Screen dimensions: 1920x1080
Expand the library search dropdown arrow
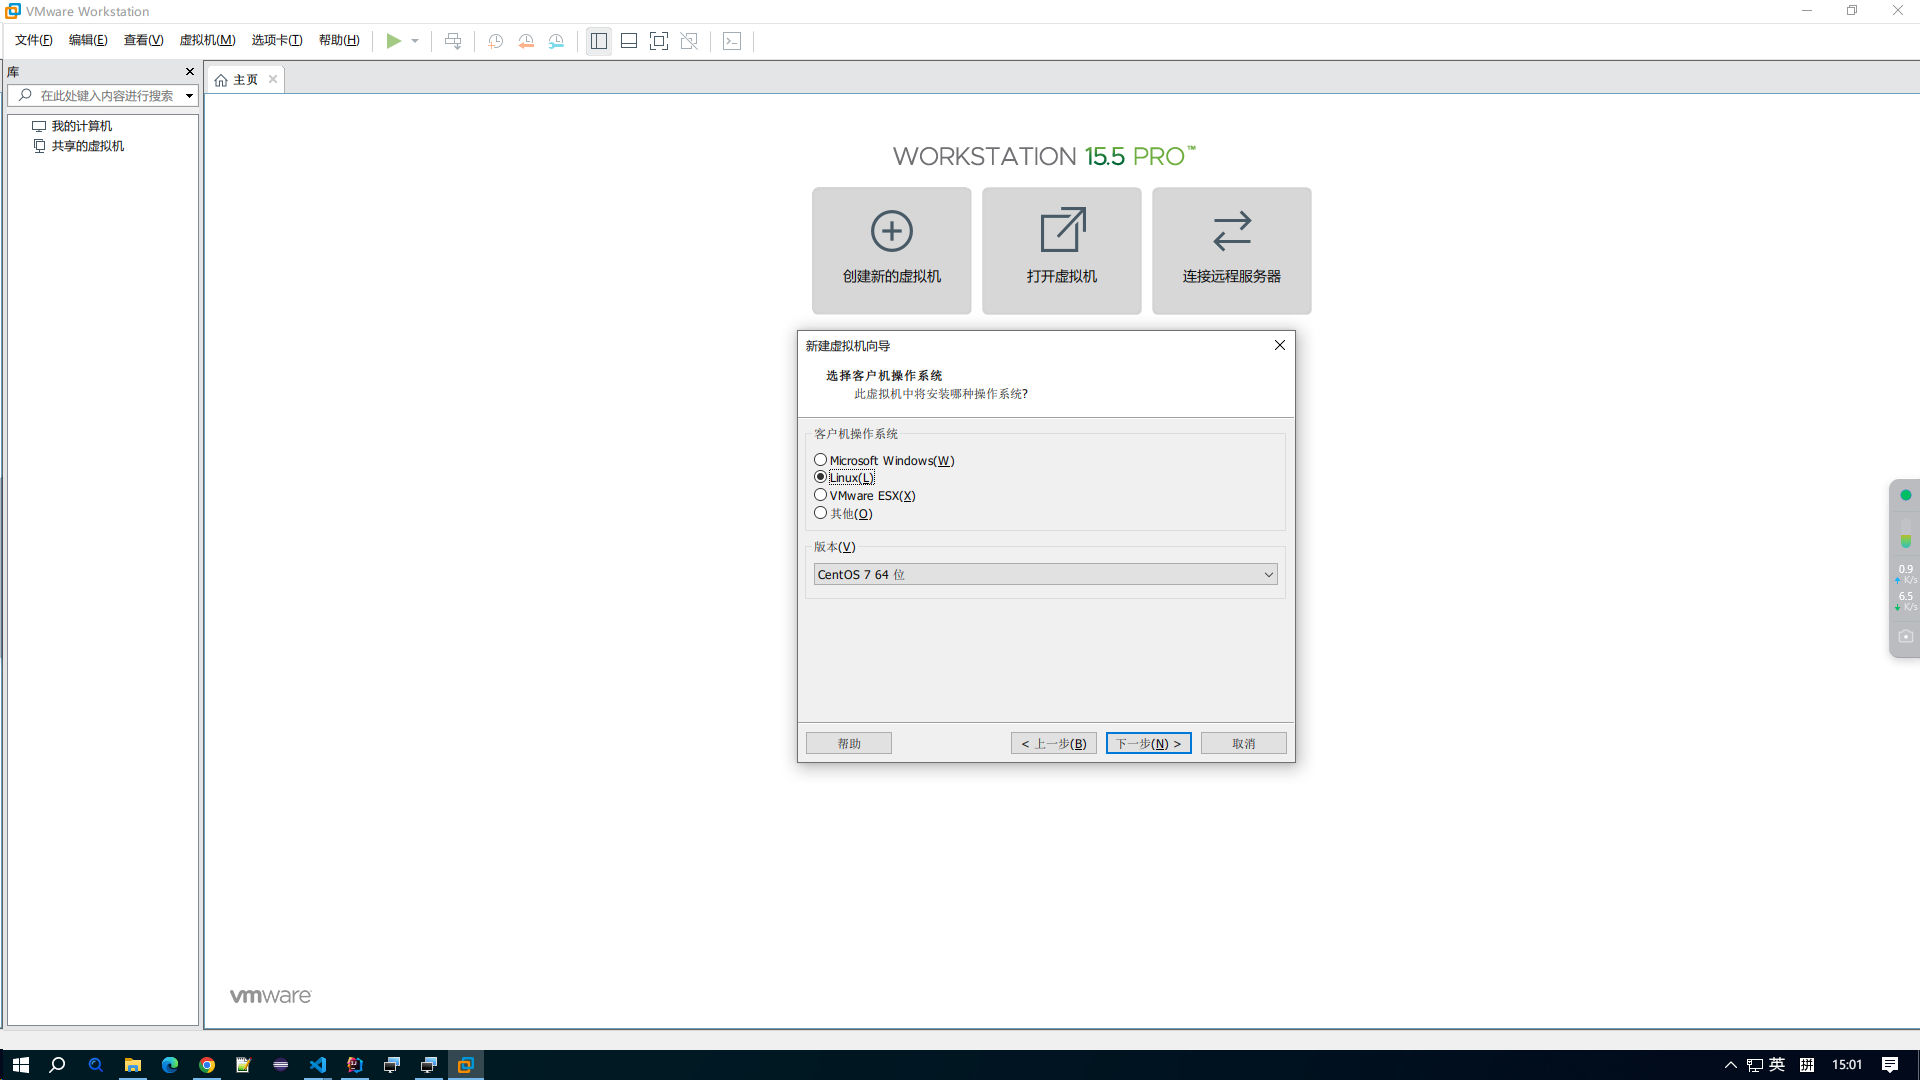point(189,96)
